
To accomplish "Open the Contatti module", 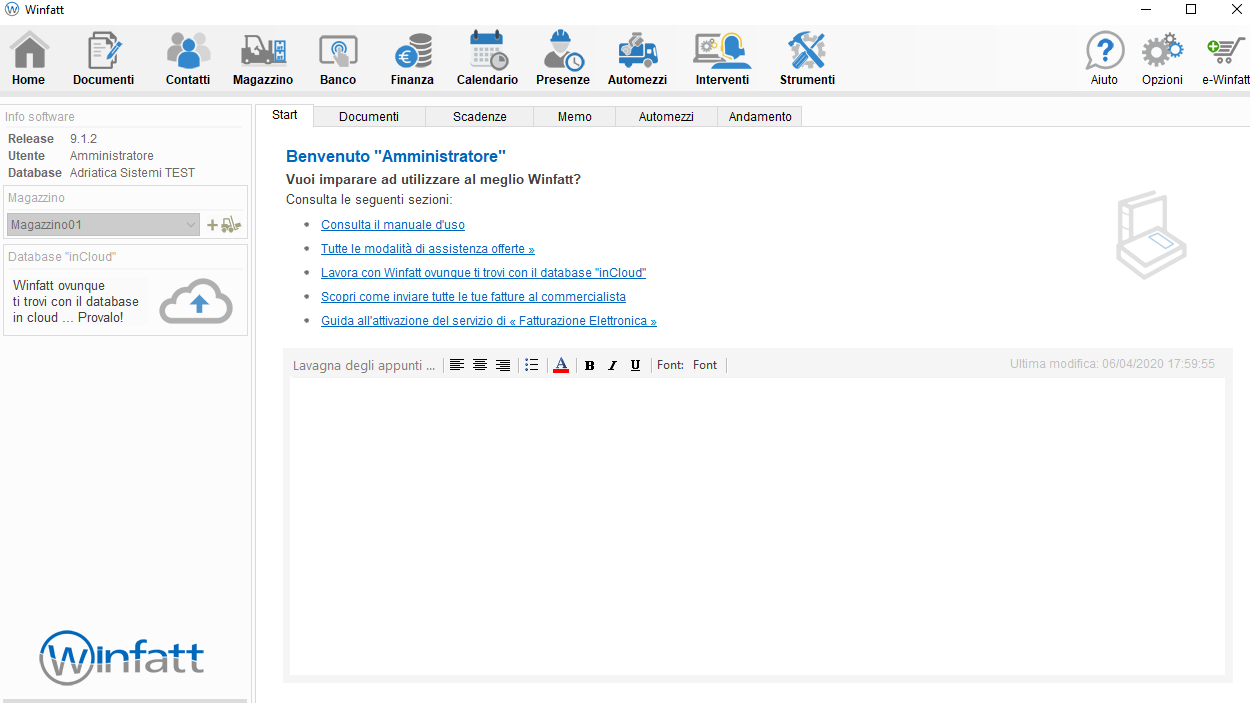I will click(x=188, y=58).
